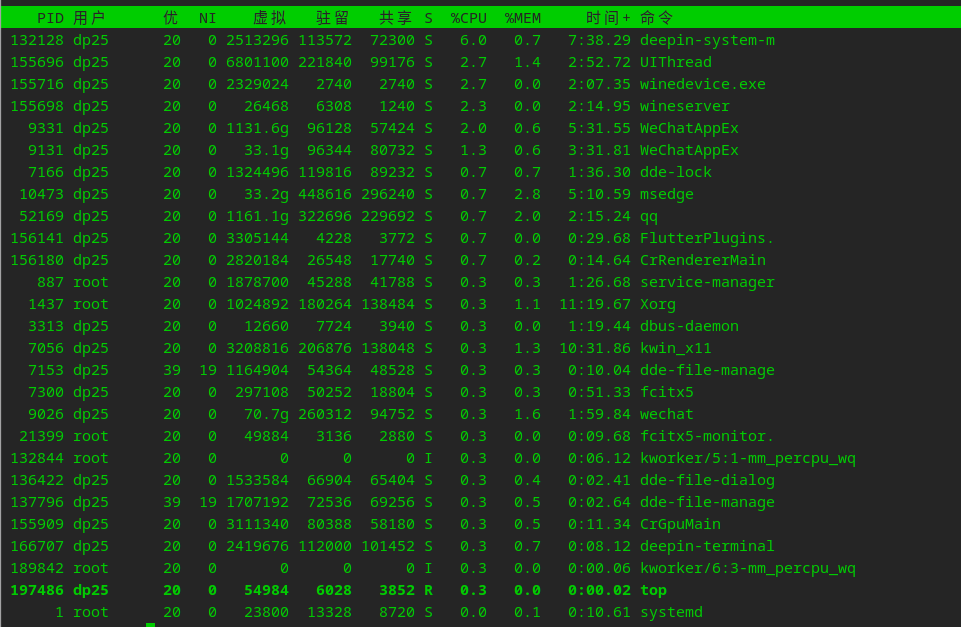The image size is (961, 627).
Task: Click the fcitx5 command in PID 7300 row
Action: [667, 393]
